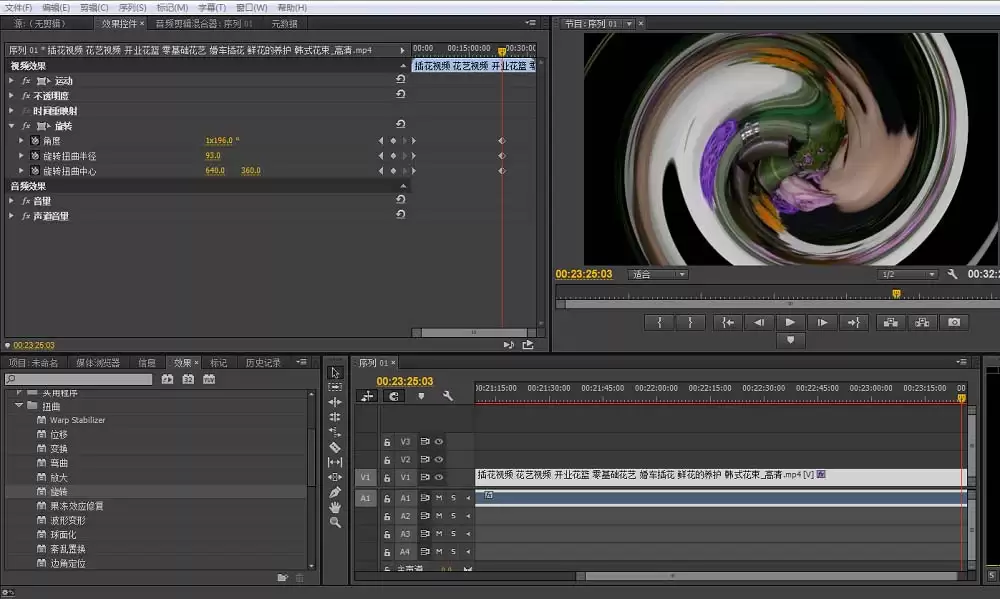This screenshot has width=1000, height=599.
Task: Switch to the 历史记录 tab
Action: pyautogui.click(x=263, y=362)
